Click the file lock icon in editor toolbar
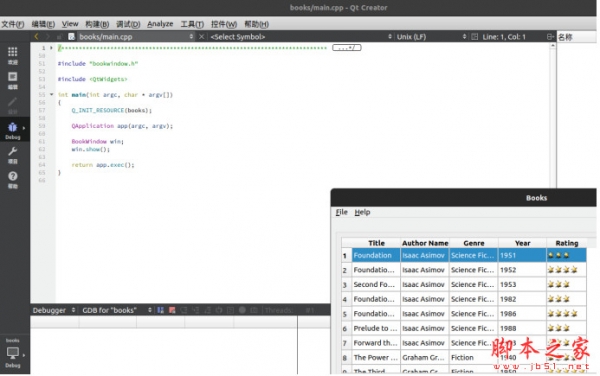 point(59,37)
